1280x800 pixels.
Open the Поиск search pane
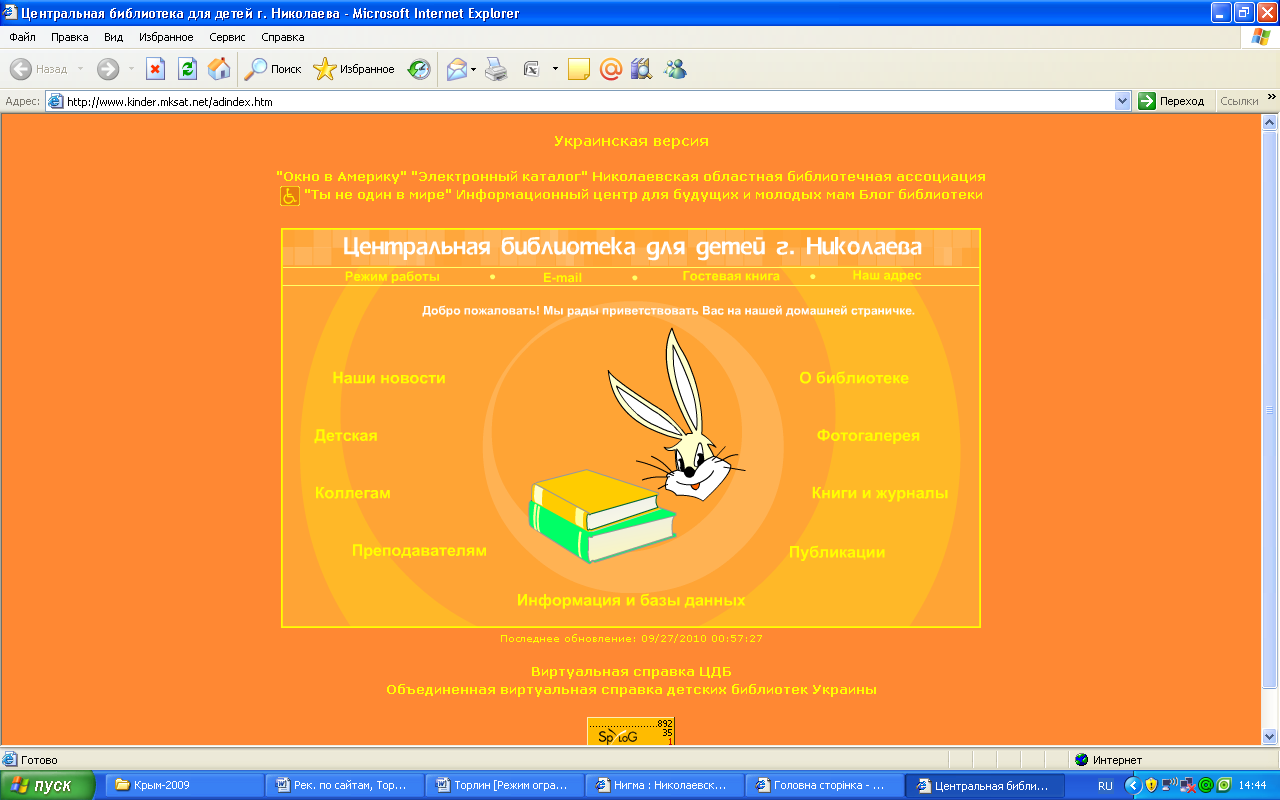click(273, 69)
